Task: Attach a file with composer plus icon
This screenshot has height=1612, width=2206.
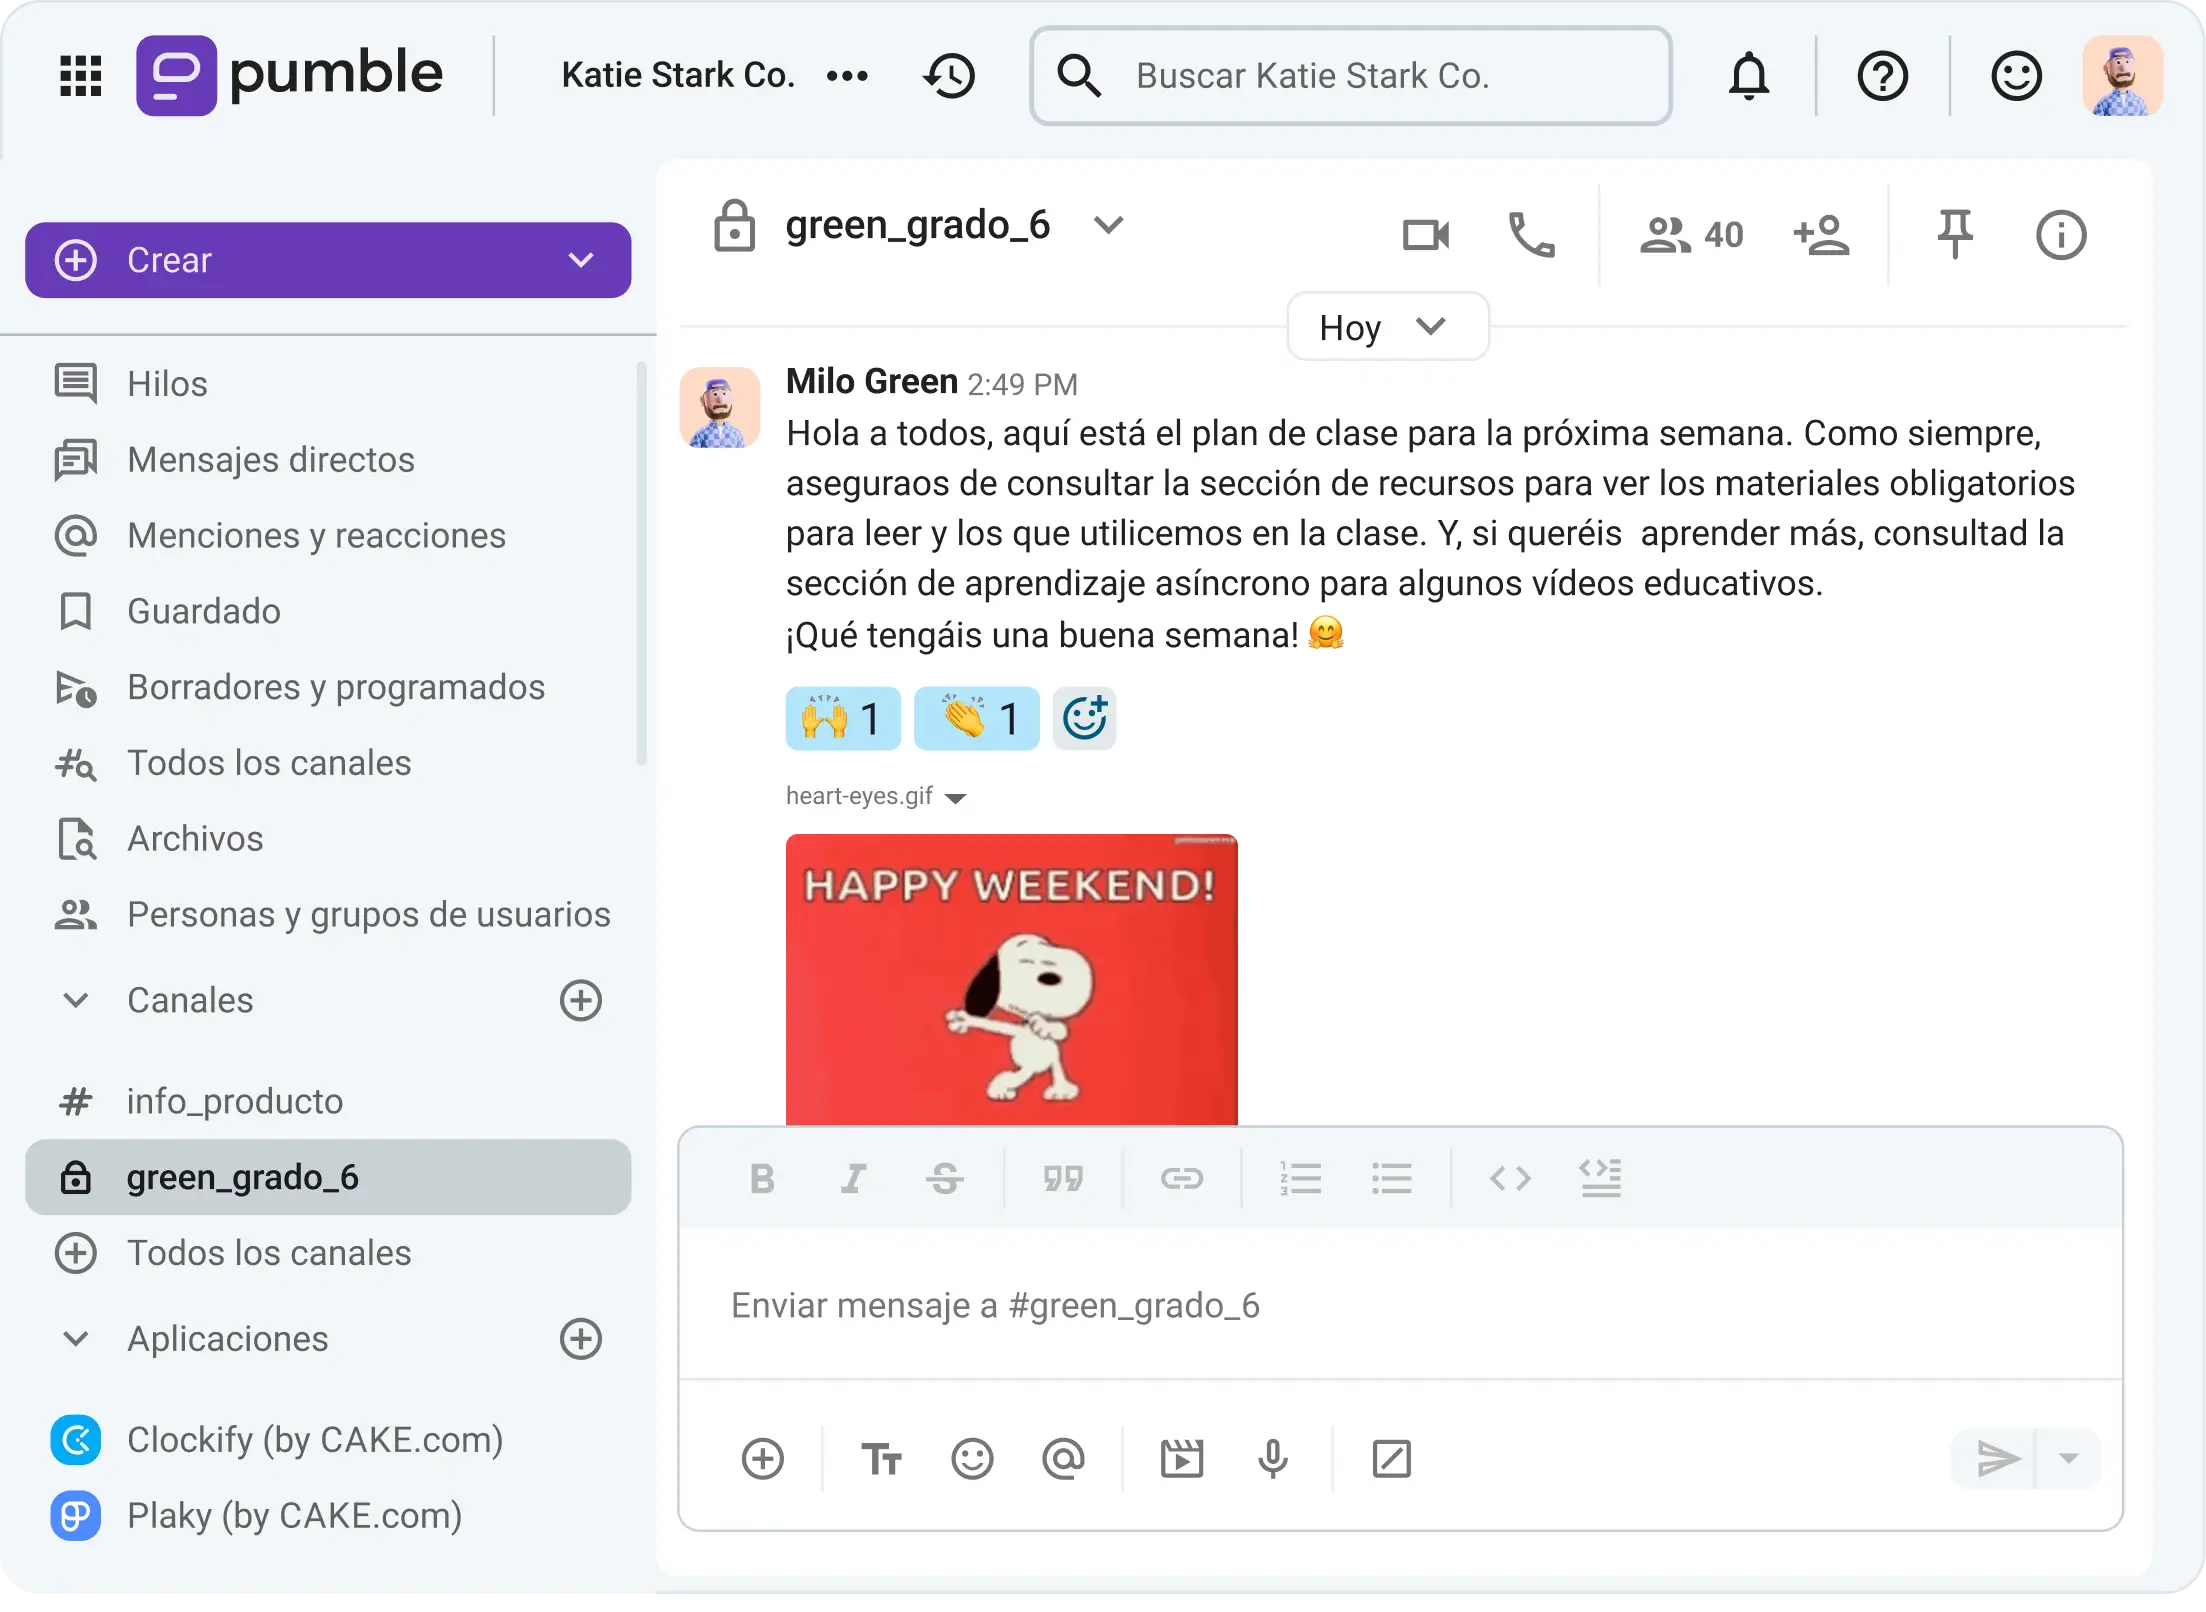Action: click(763, 1459)
